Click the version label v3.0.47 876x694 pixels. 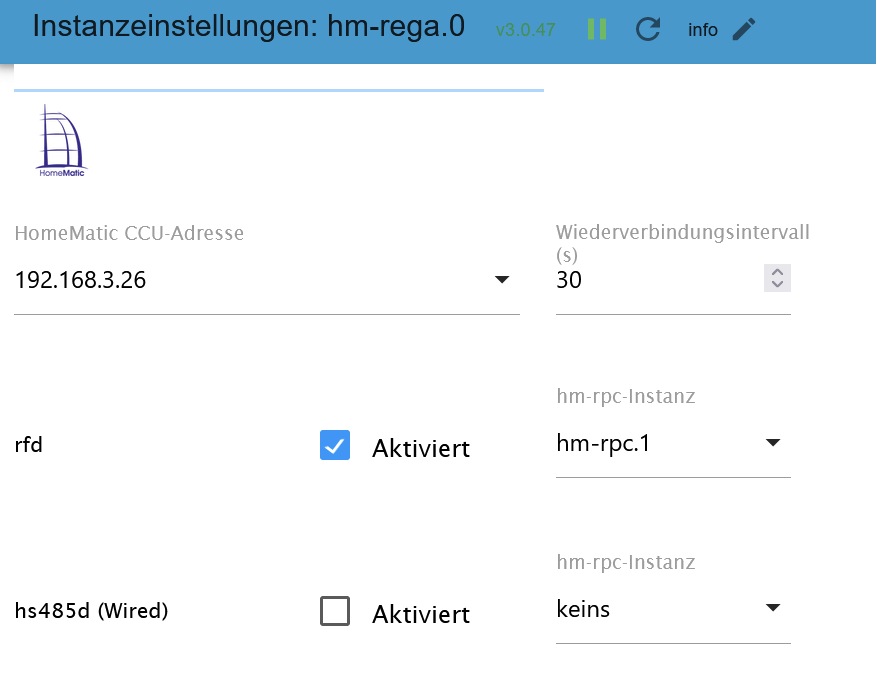pyautogui.click(x=526, y=30)
